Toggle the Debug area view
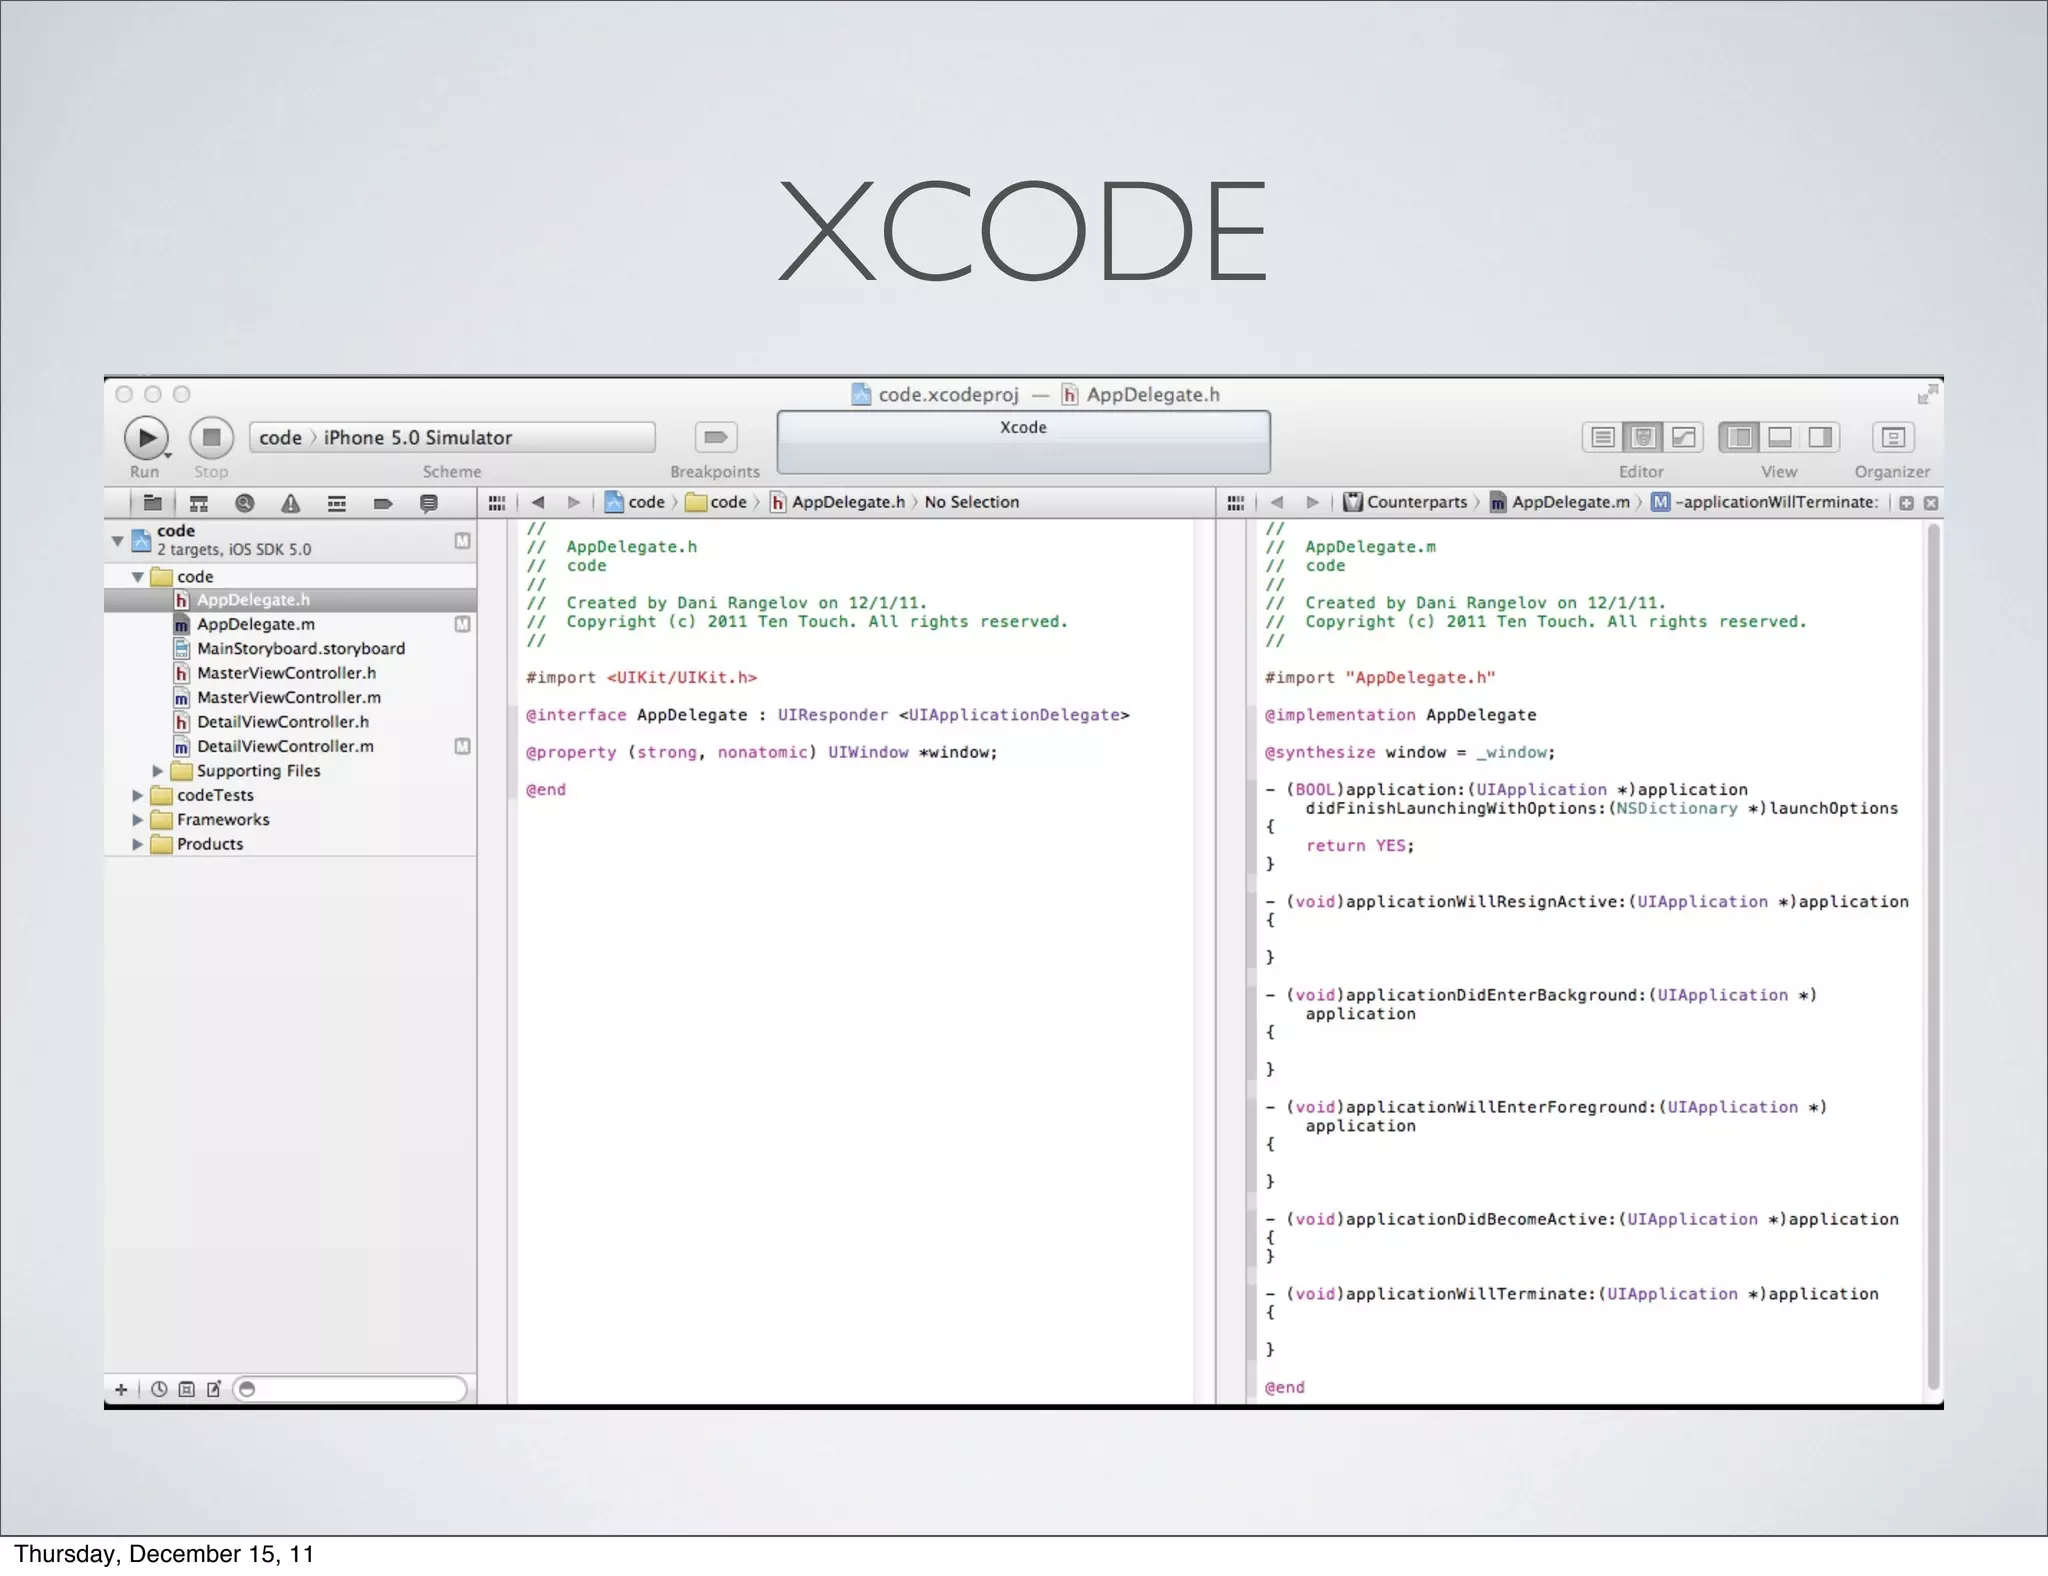 pos(1779,437)
